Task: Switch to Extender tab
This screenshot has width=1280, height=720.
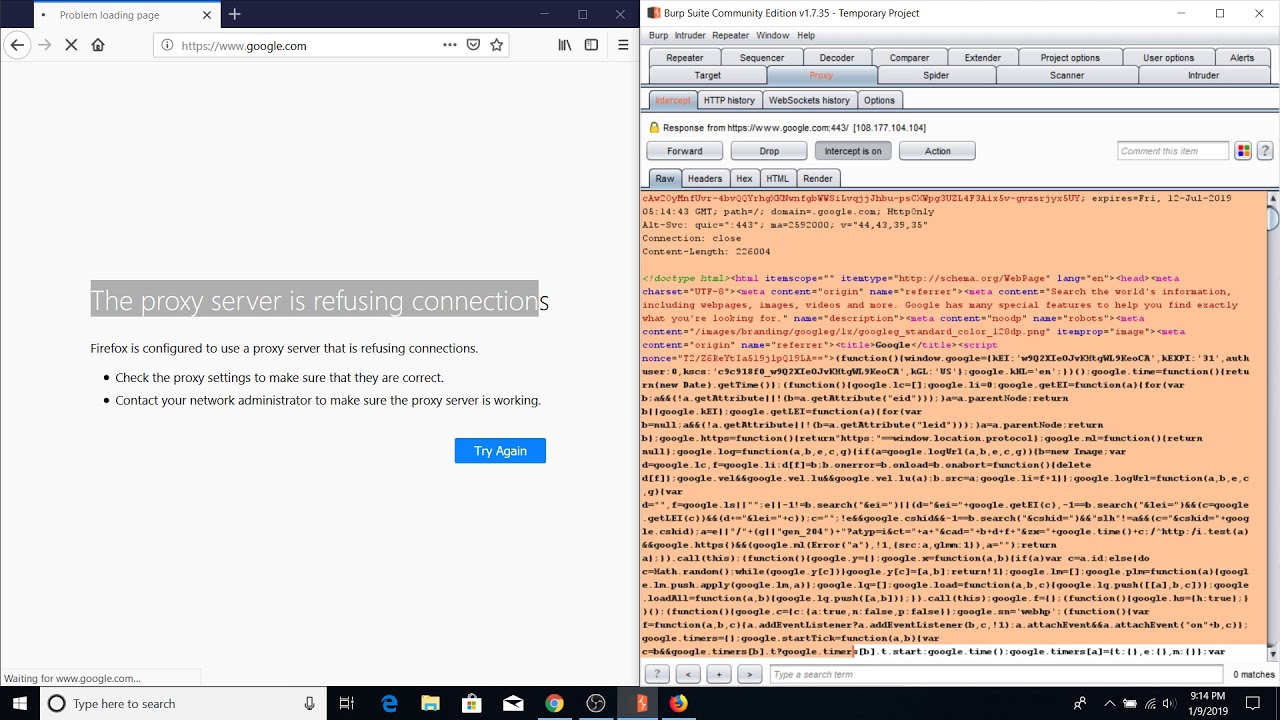Action: coord(982,58)
